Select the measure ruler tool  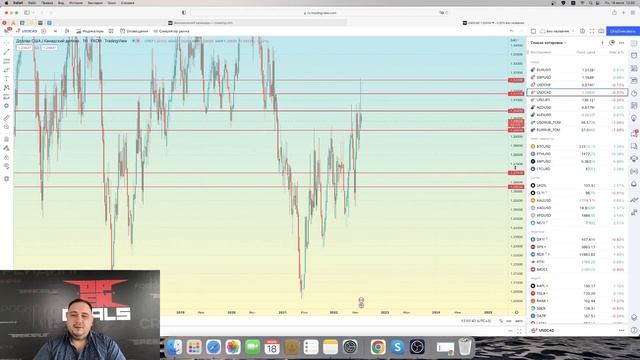pyautogui.click(x=7, y=118)
